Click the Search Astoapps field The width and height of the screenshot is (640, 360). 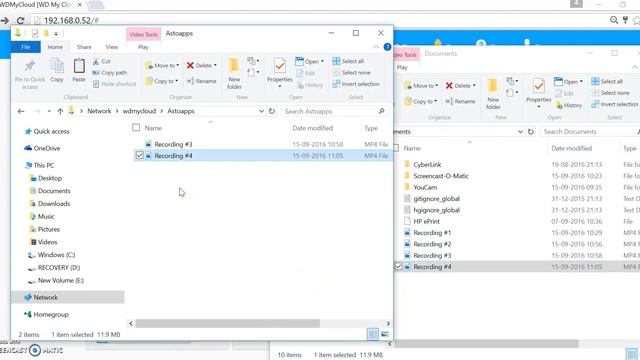(334, 111)
